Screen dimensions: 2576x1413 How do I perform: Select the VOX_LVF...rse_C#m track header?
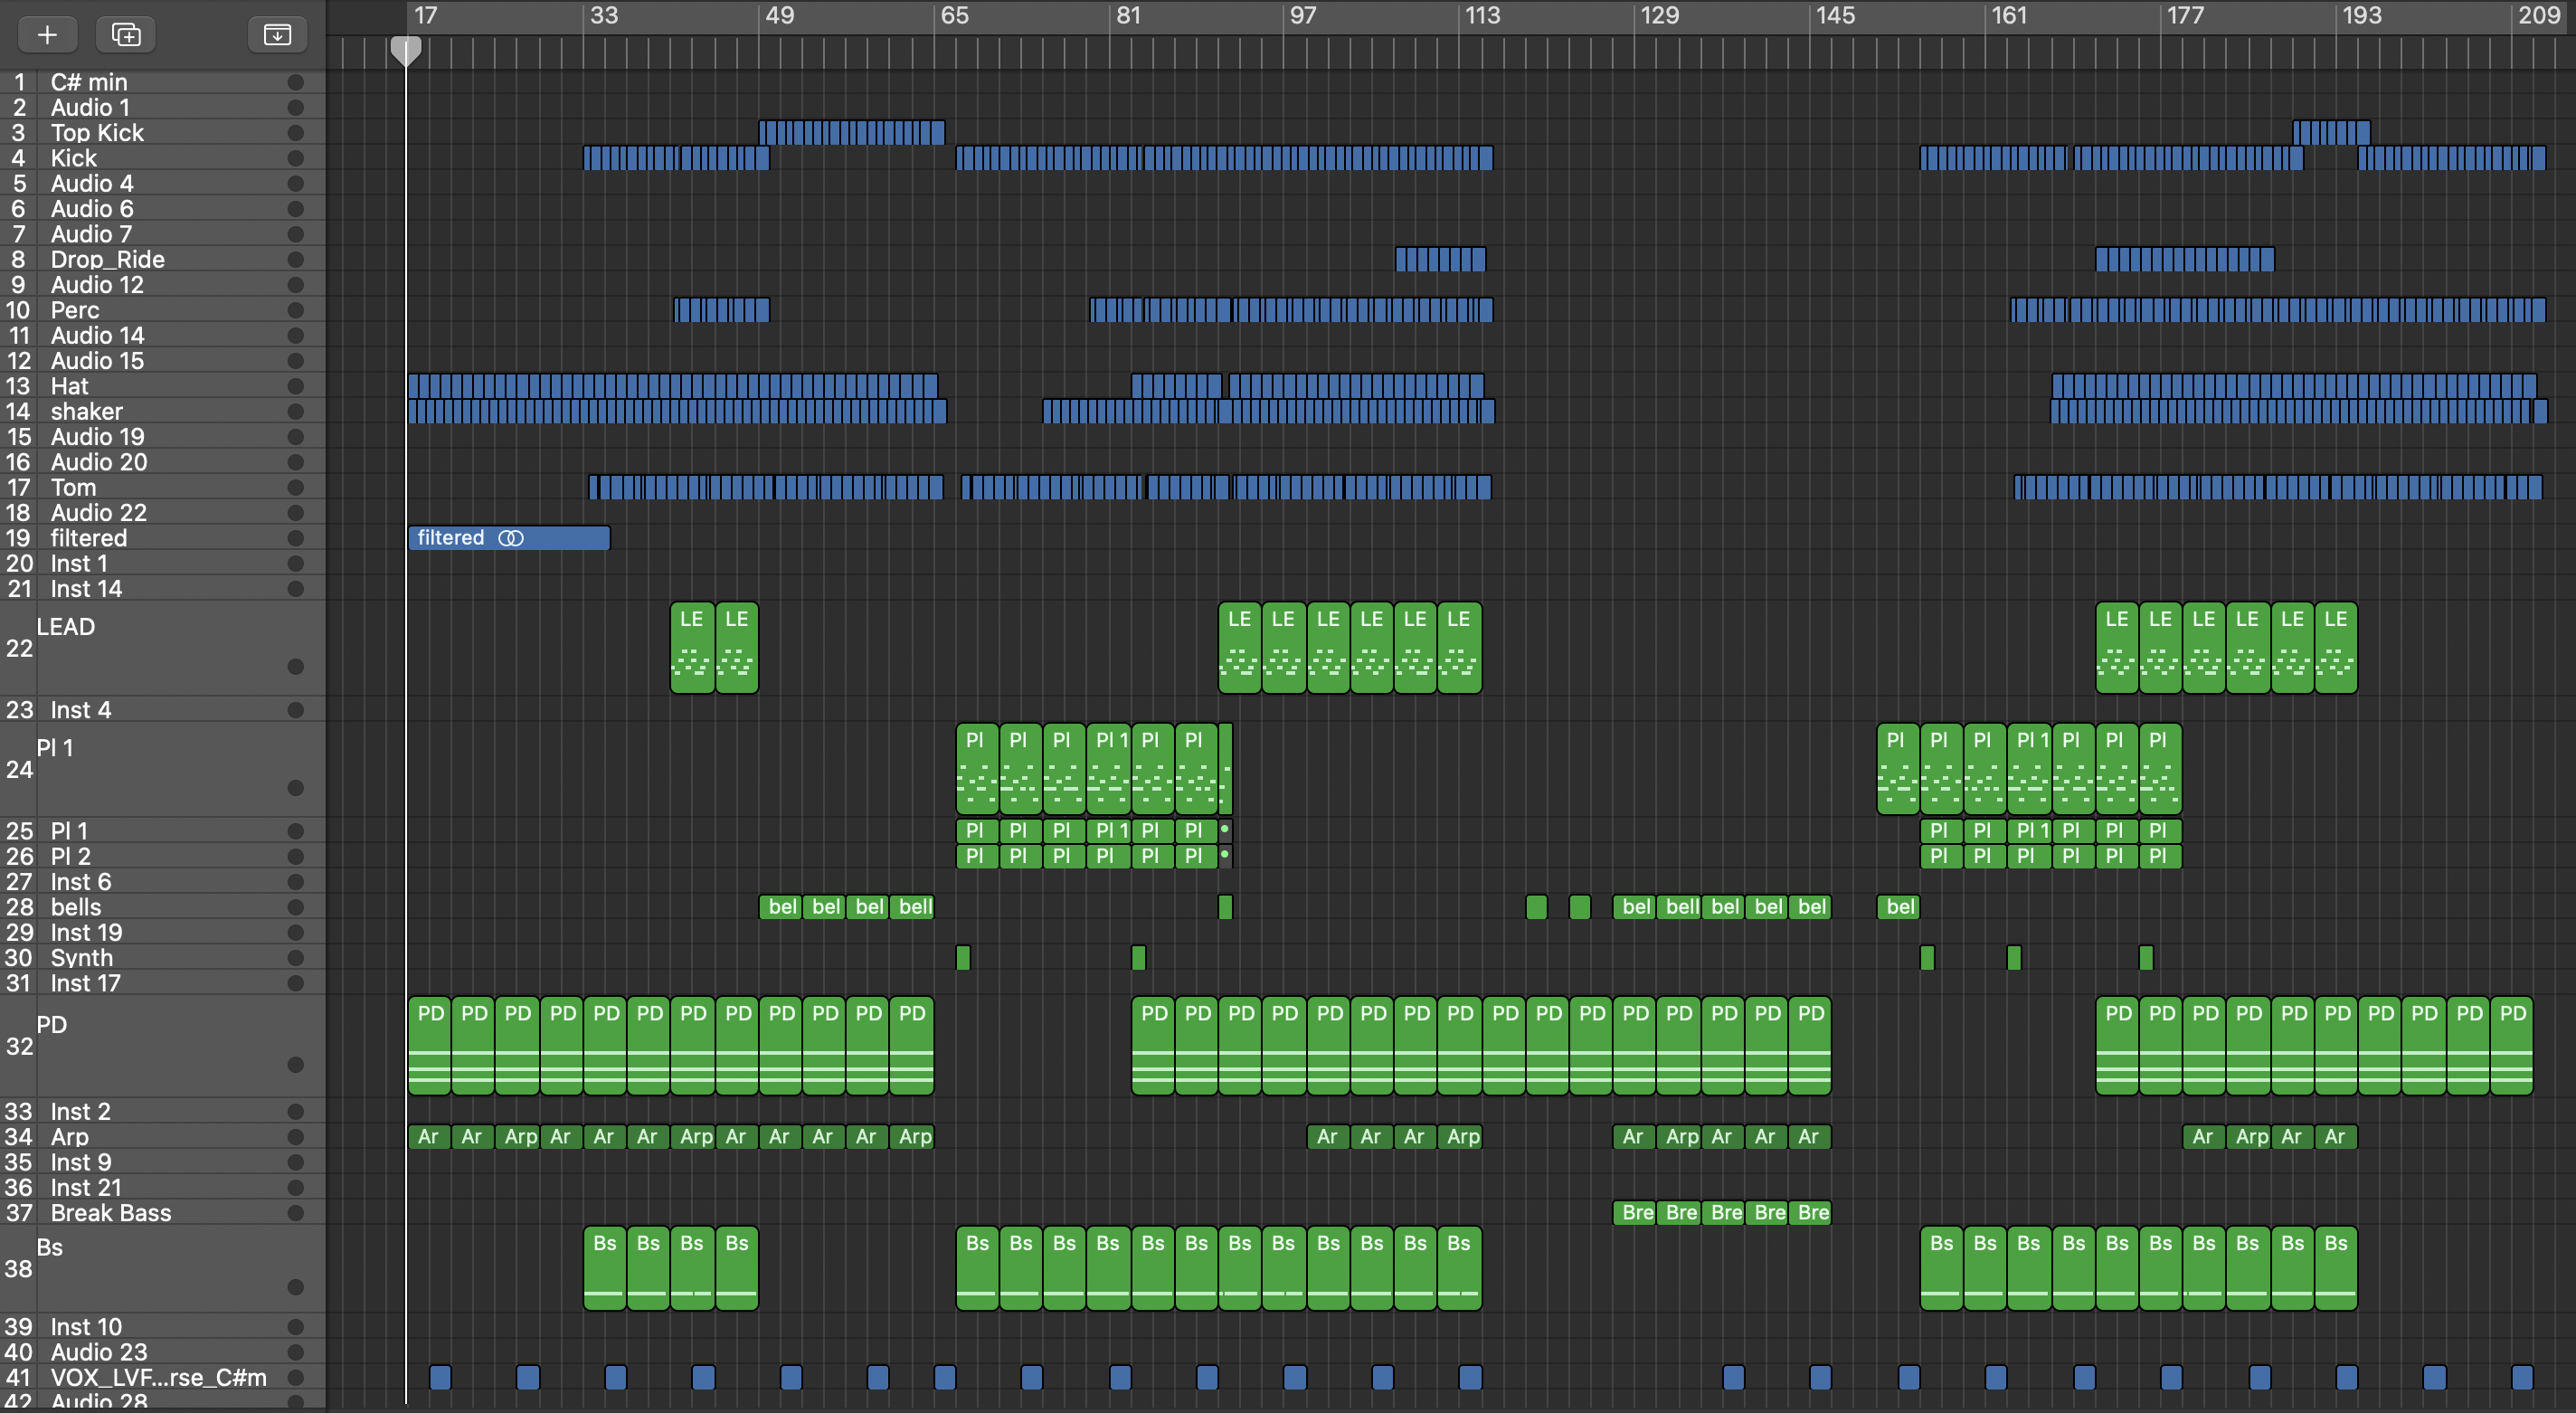(162, 1378)
